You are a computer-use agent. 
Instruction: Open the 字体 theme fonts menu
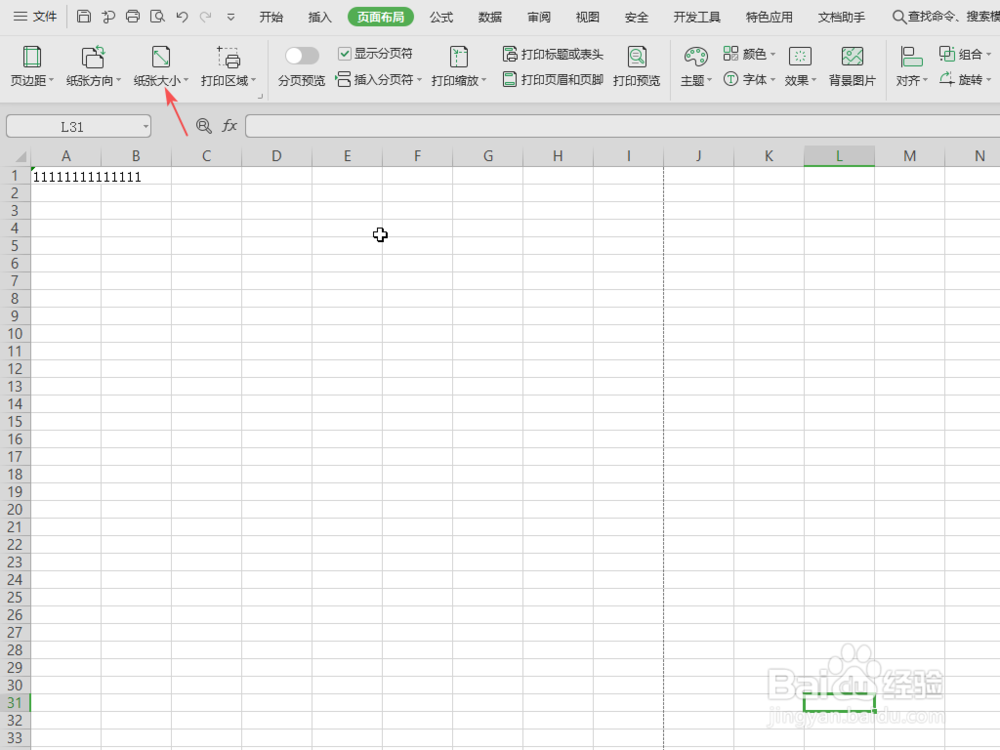point(749,80)
